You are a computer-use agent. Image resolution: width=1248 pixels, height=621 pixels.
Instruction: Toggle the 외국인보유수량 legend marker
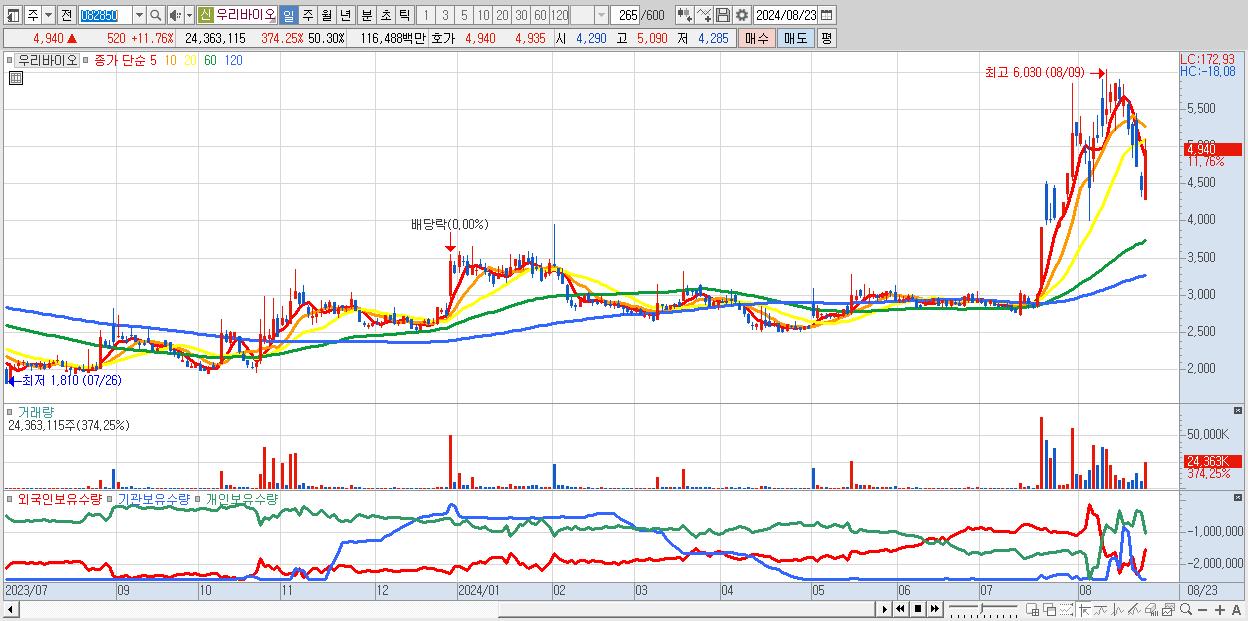pyautogui.click(x=10, y=499)
